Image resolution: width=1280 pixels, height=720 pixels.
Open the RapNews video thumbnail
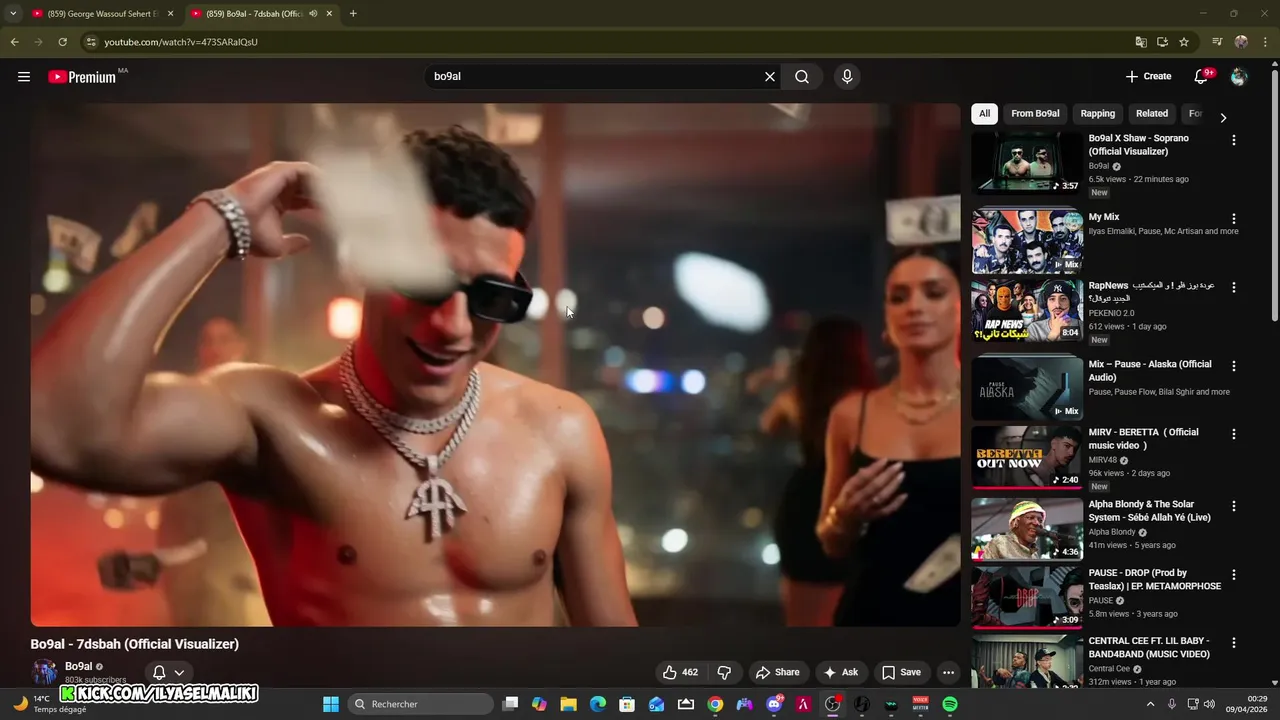click(1027, 310)
